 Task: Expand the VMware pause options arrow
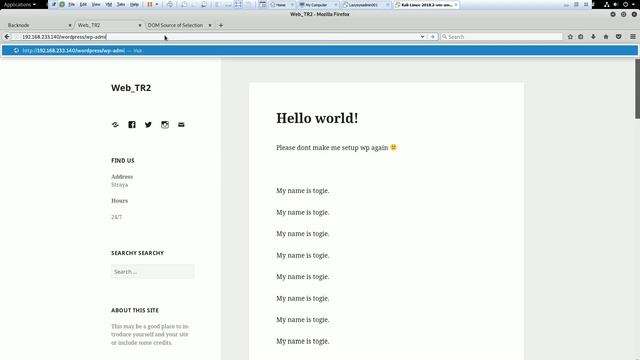157,4
